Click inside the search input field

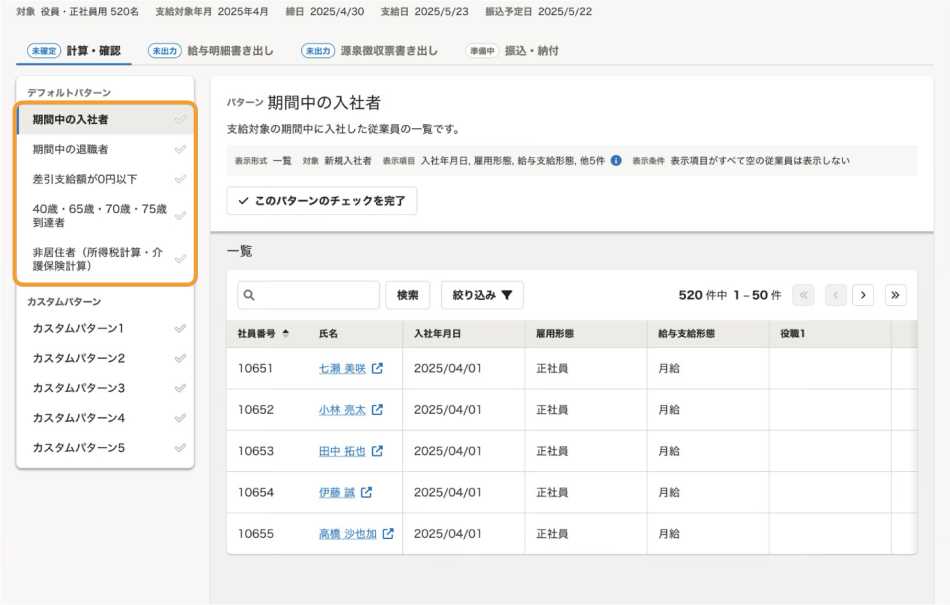(x=310, y=294)
